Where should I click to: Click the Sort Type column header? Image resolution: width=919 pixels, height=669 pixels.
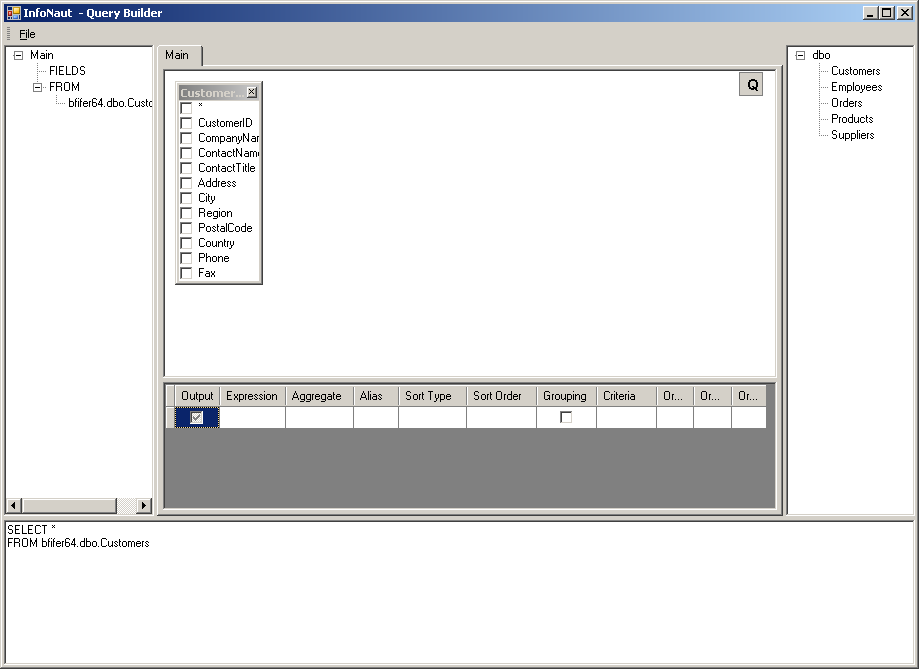[x=428, y=396]
